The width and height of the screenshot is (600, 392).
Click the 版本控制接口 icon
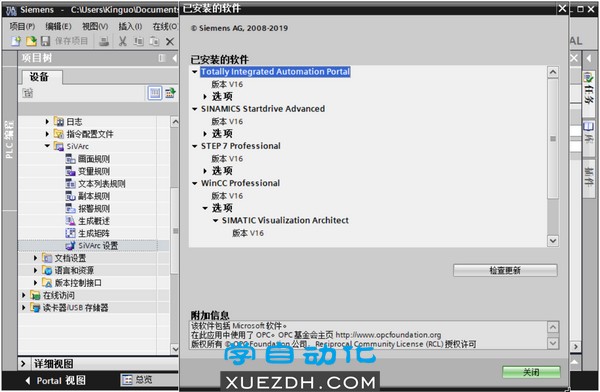click(x=47, y=283)
